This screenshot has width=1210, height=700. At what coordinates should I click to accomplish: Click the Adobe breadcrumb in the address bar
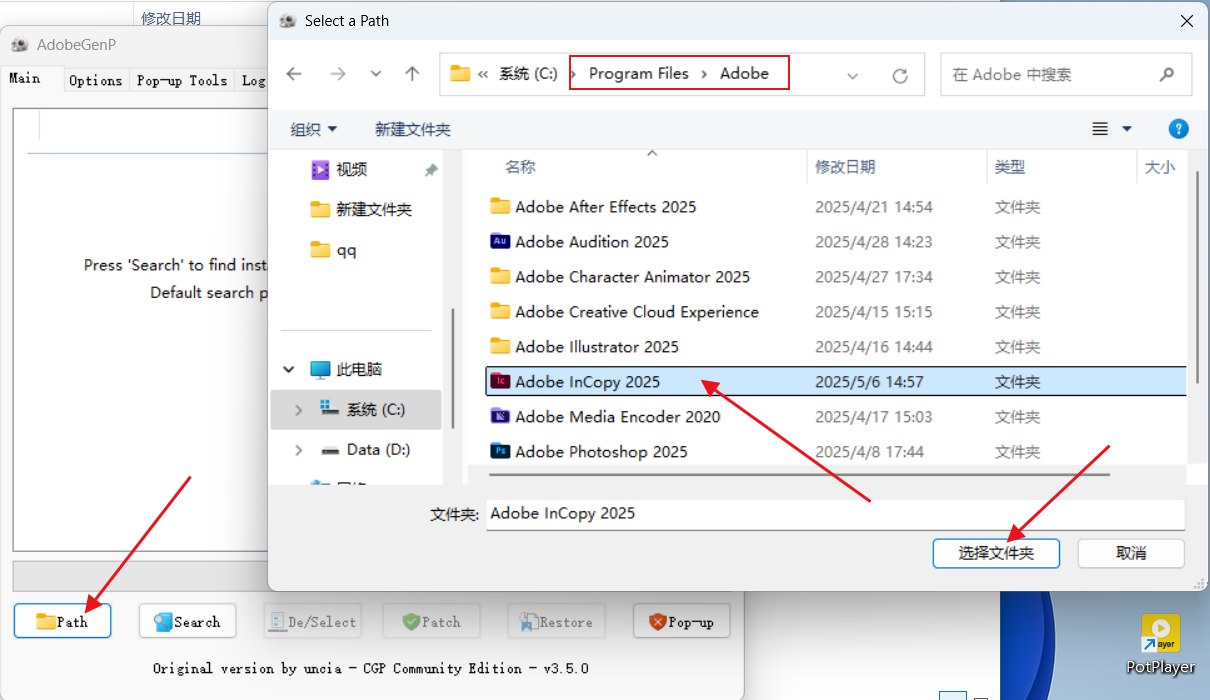(x=744, y=73)
